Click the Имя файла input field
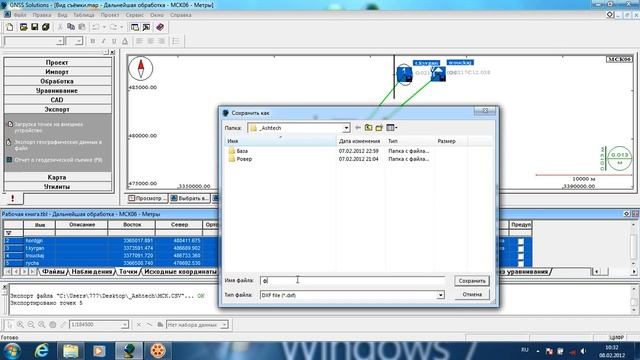 coord(353,281)
